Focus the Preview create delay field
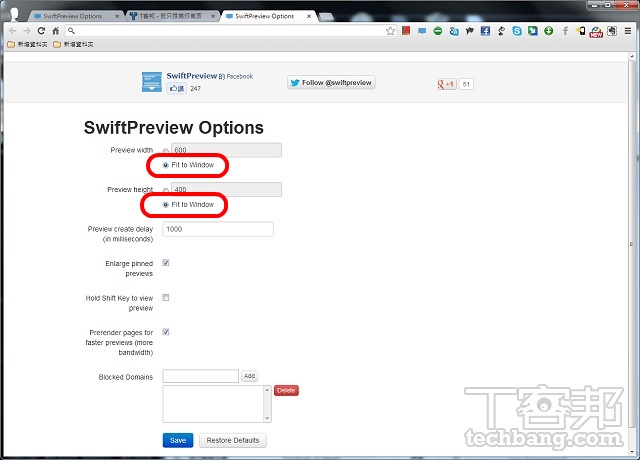The image size is (640, 460). (218, 229)
